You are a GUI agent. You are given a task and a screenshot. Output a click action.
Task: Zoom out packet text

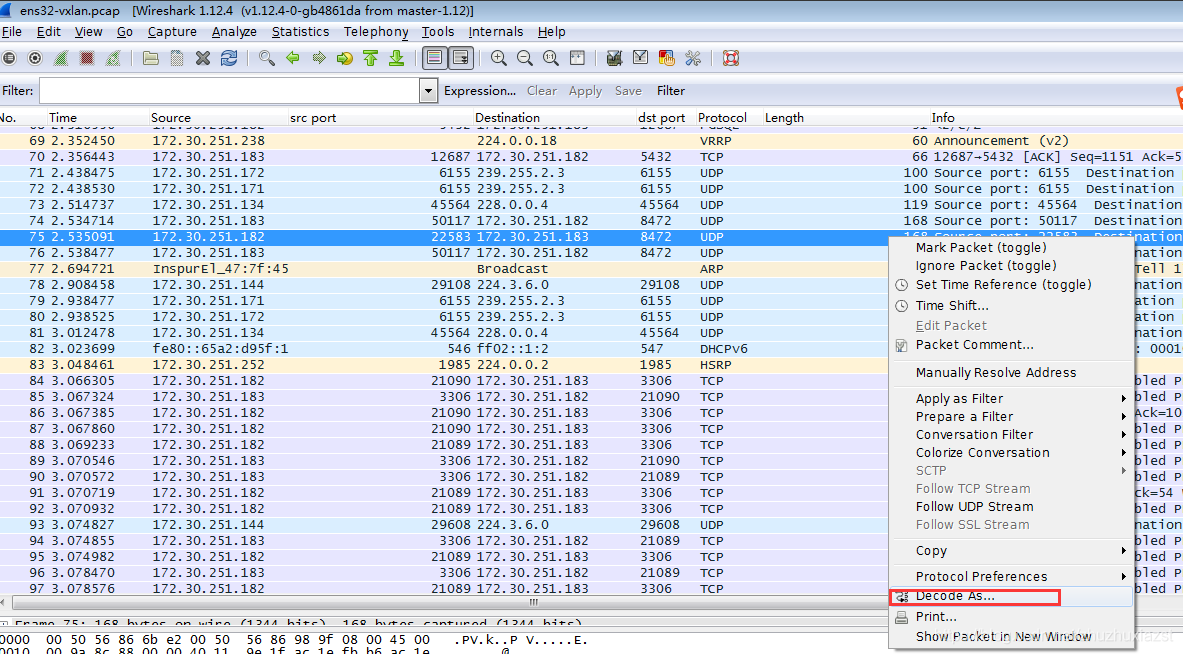coord(524,58)
